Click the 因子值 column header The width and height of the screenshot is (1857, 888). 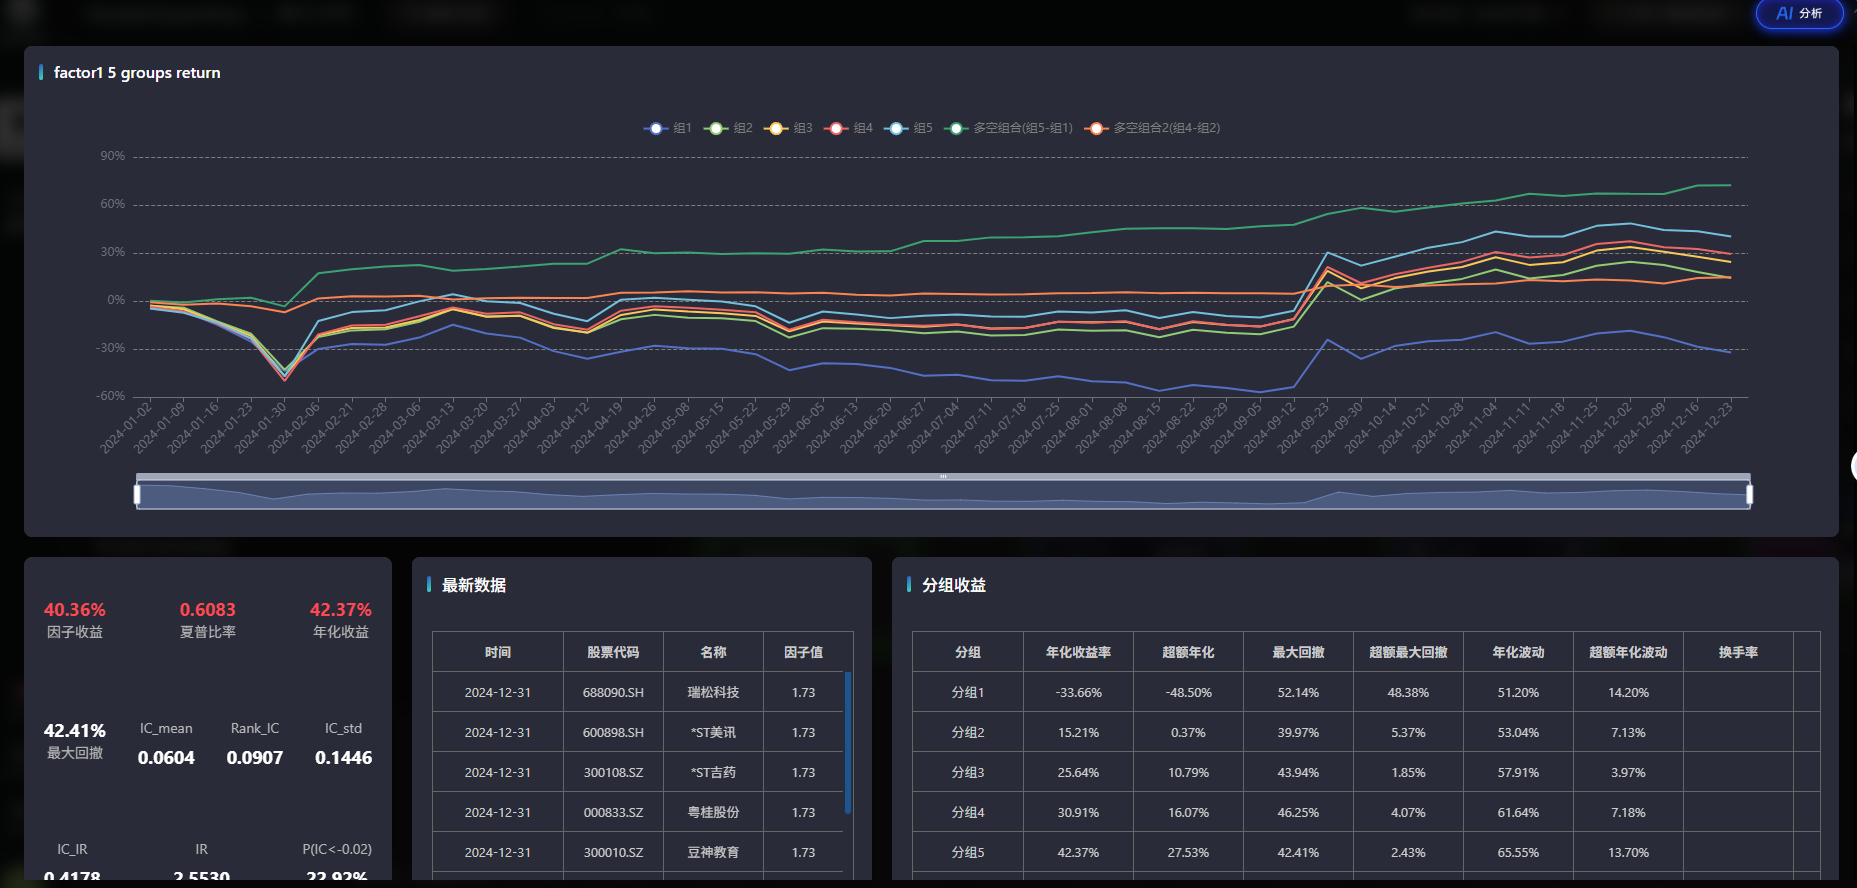click(803, 652)
